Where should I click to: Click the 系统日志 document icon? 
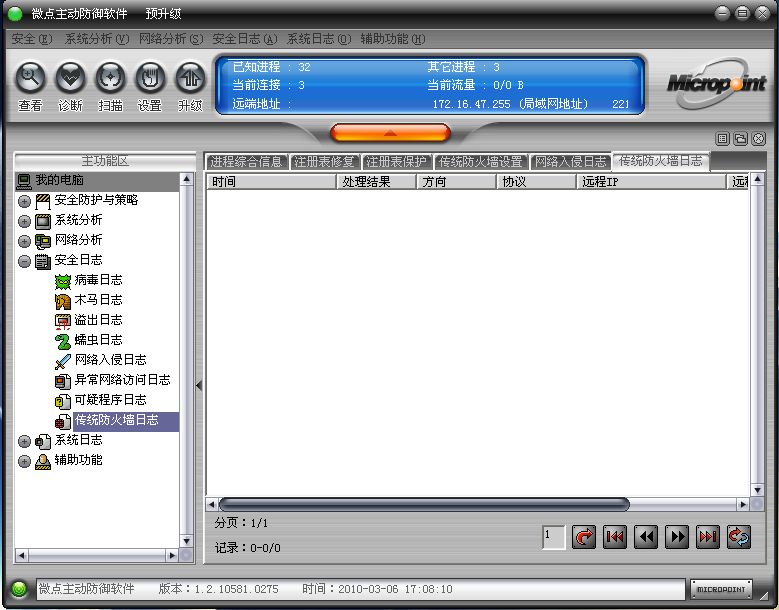(43, 441)
